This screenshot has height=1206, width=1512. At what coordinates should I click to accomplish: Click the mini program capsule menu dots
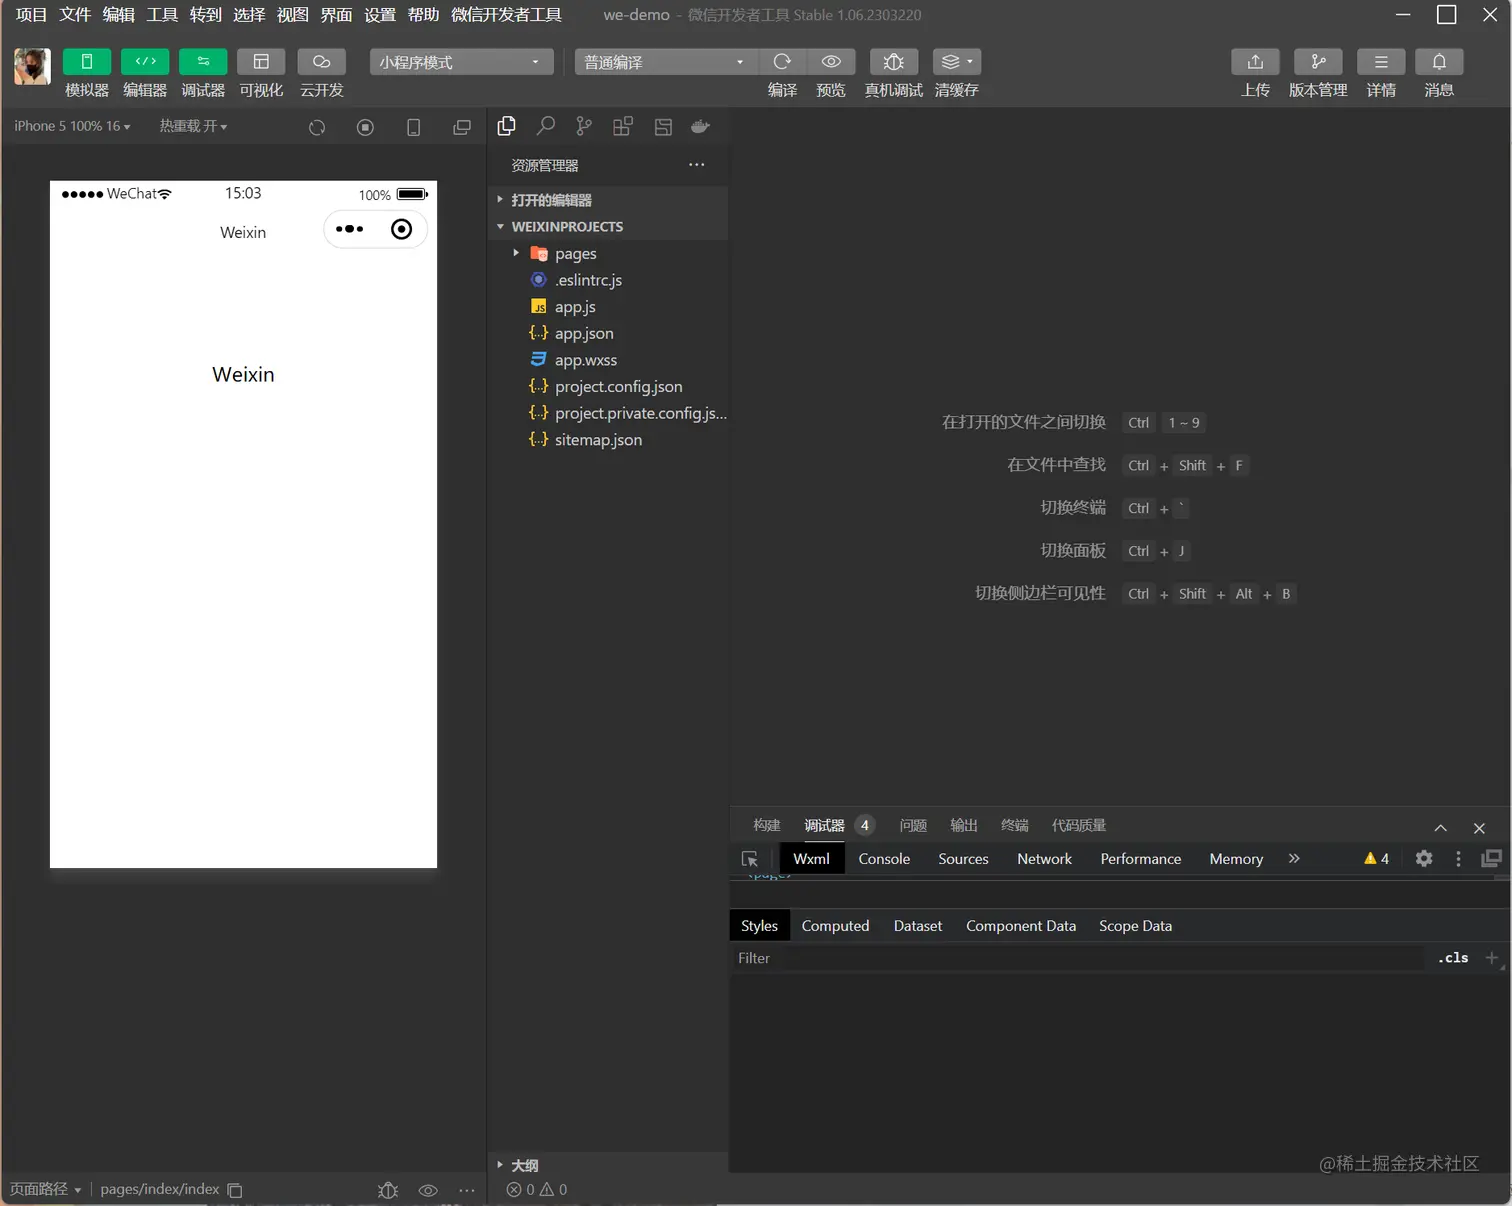point(350,229)
